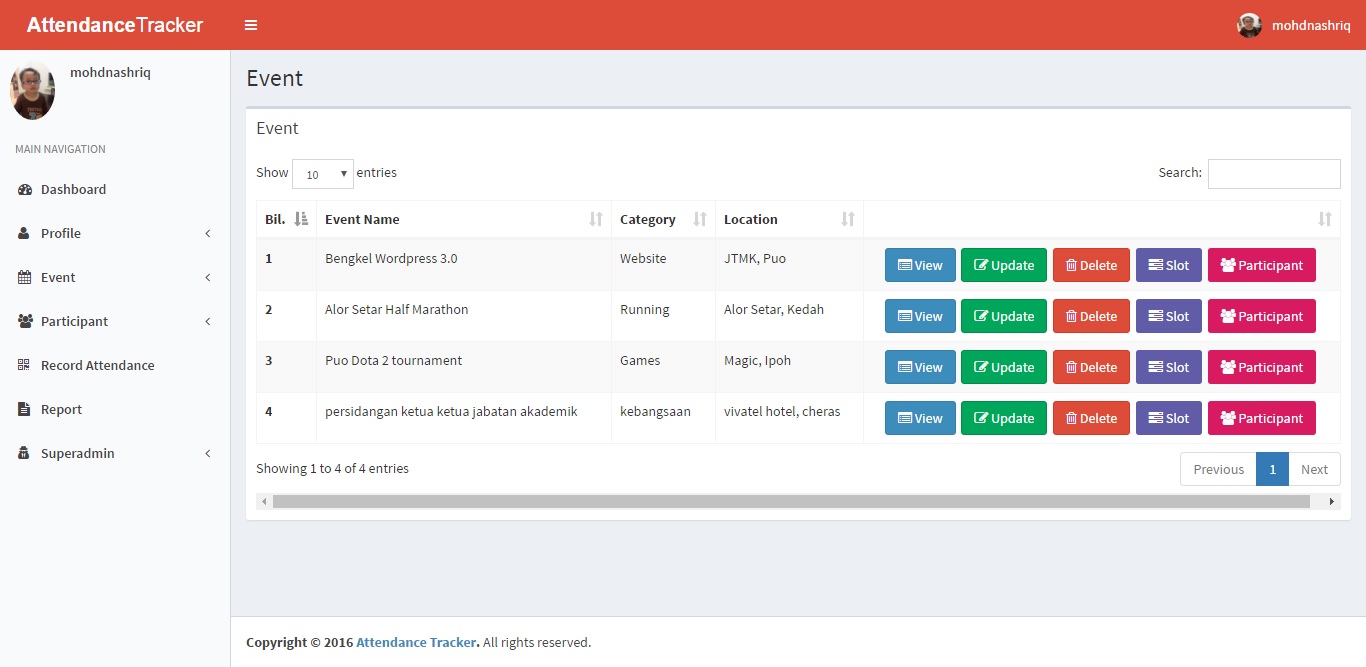
Task: Sort by Location column arrows
Action: [x=848, y=219]
